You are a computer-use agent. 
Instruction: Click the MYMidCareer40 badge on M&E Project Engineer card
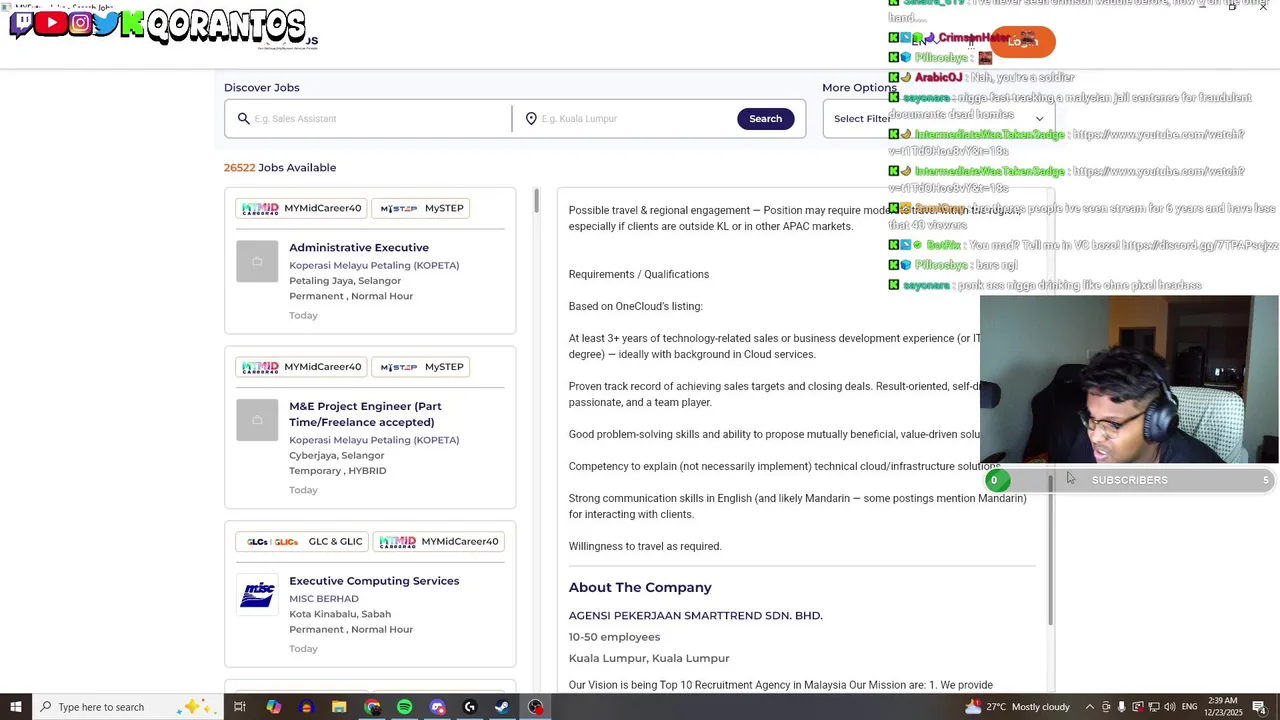pyautogui.click(x=301, y=367)
